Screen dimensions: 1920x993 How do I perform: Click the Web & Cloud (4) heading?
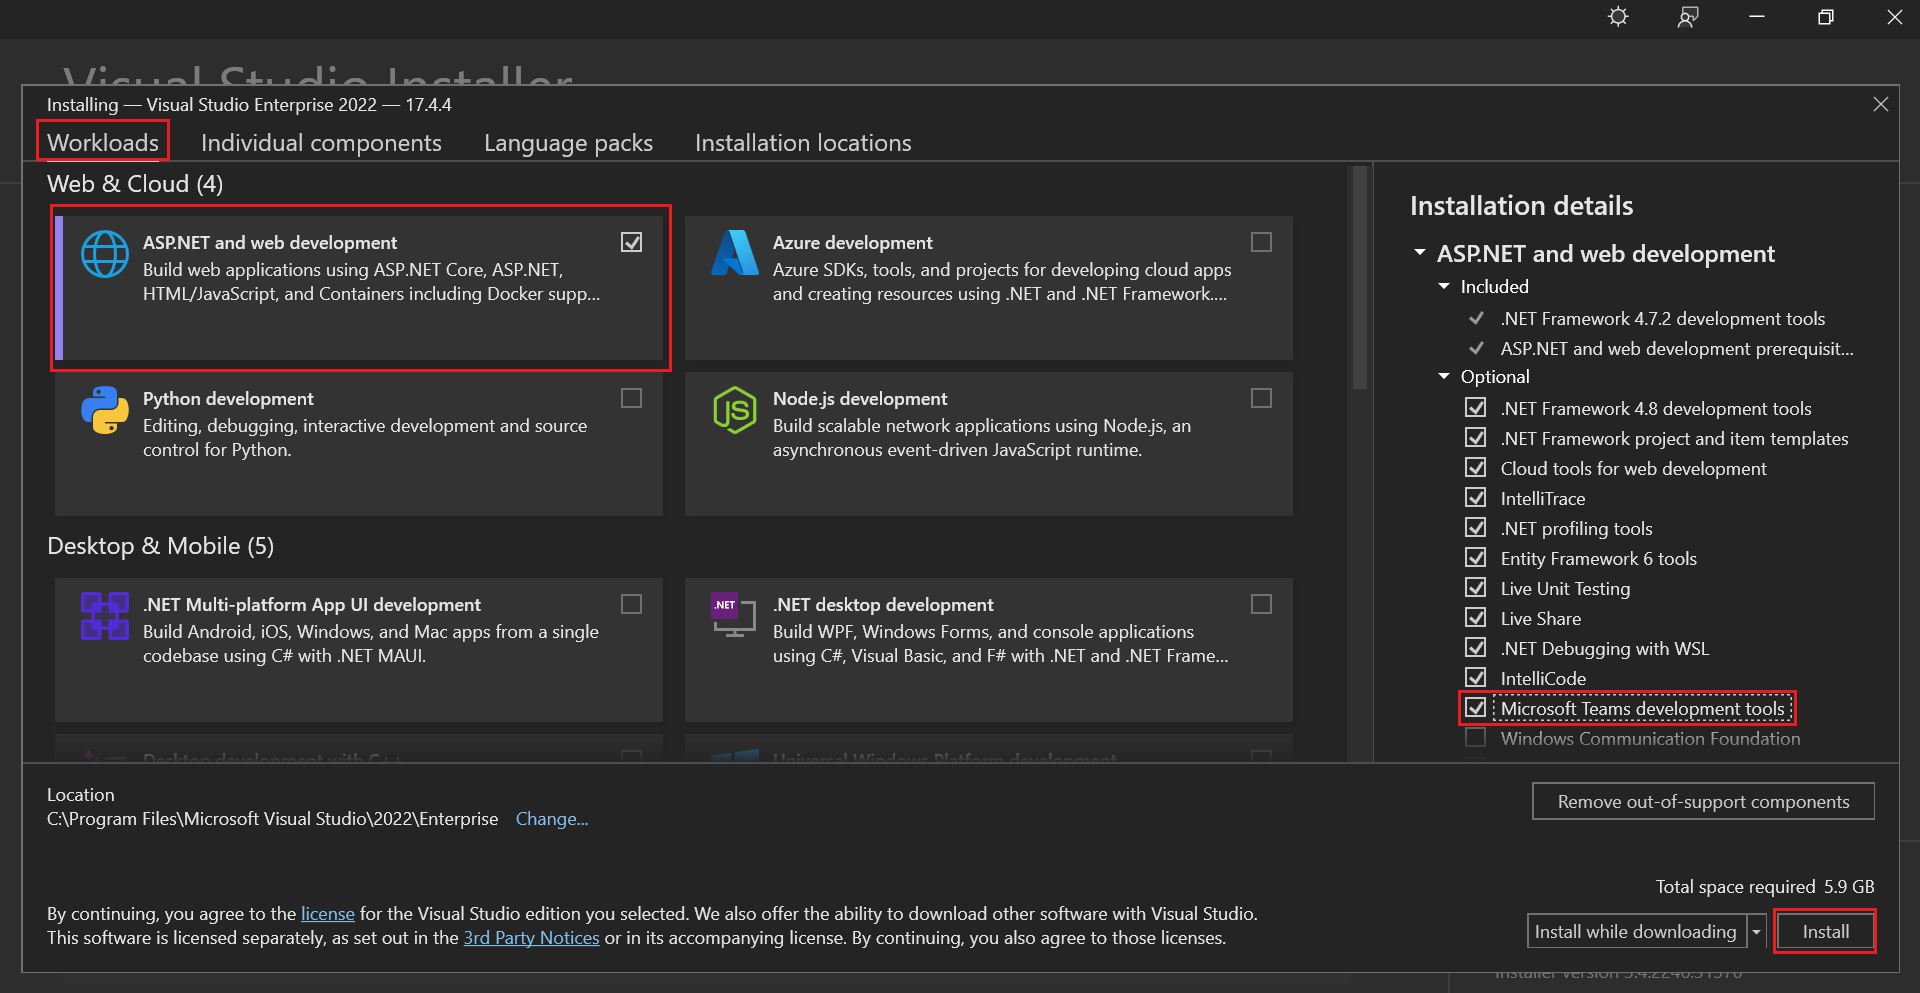pos(135,184)
